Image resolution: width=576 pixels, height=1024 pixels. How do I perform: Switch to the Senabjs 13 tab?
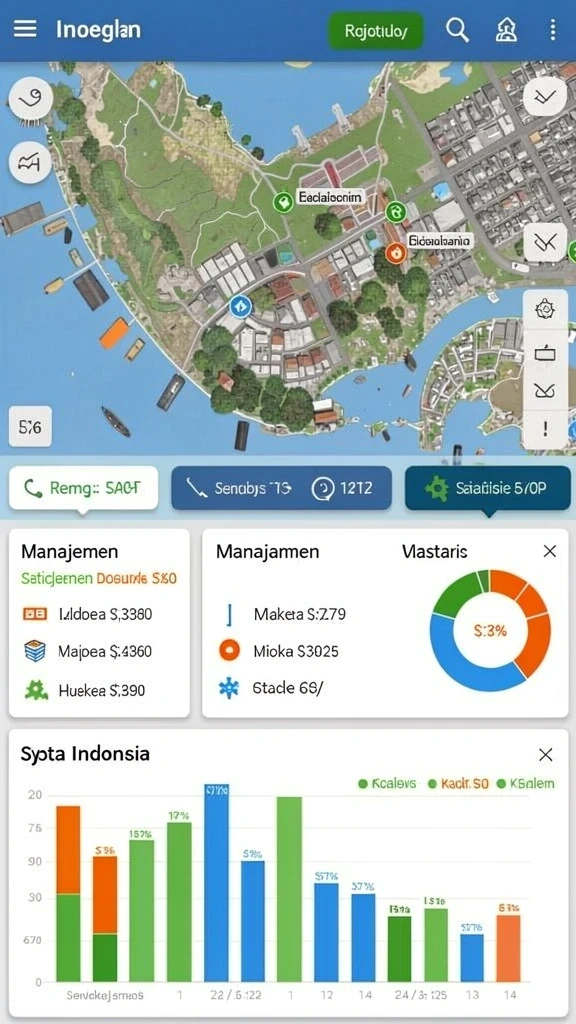[281, 487]
